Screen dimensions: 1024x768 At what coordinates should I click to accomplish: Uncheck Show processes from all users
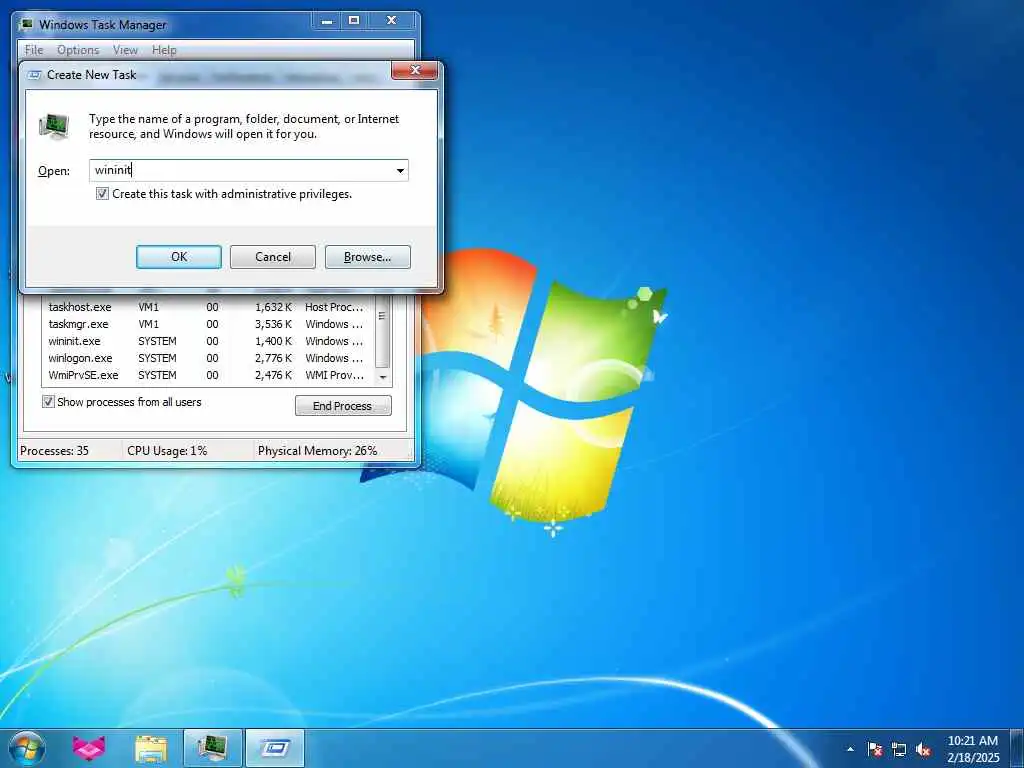click(x=48, y=402)
